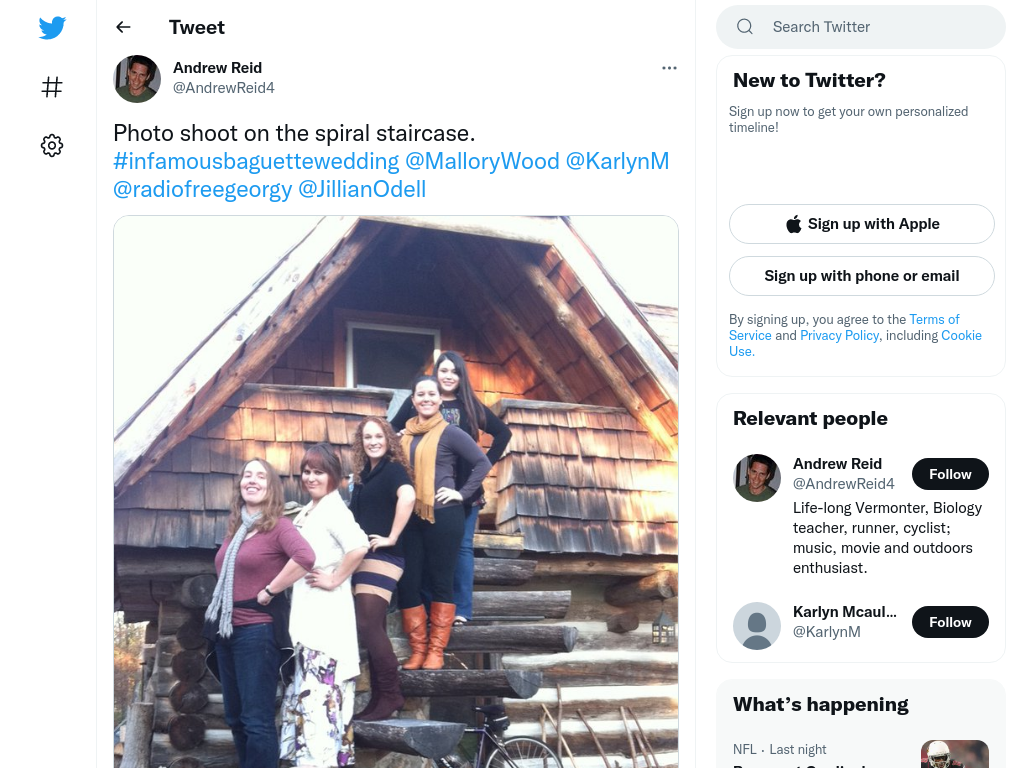The height and width of the screenshot is (768, 1024).
Task: Open the @MalloryWood mention
Action: pyautogui.click(x=482, y=161)
